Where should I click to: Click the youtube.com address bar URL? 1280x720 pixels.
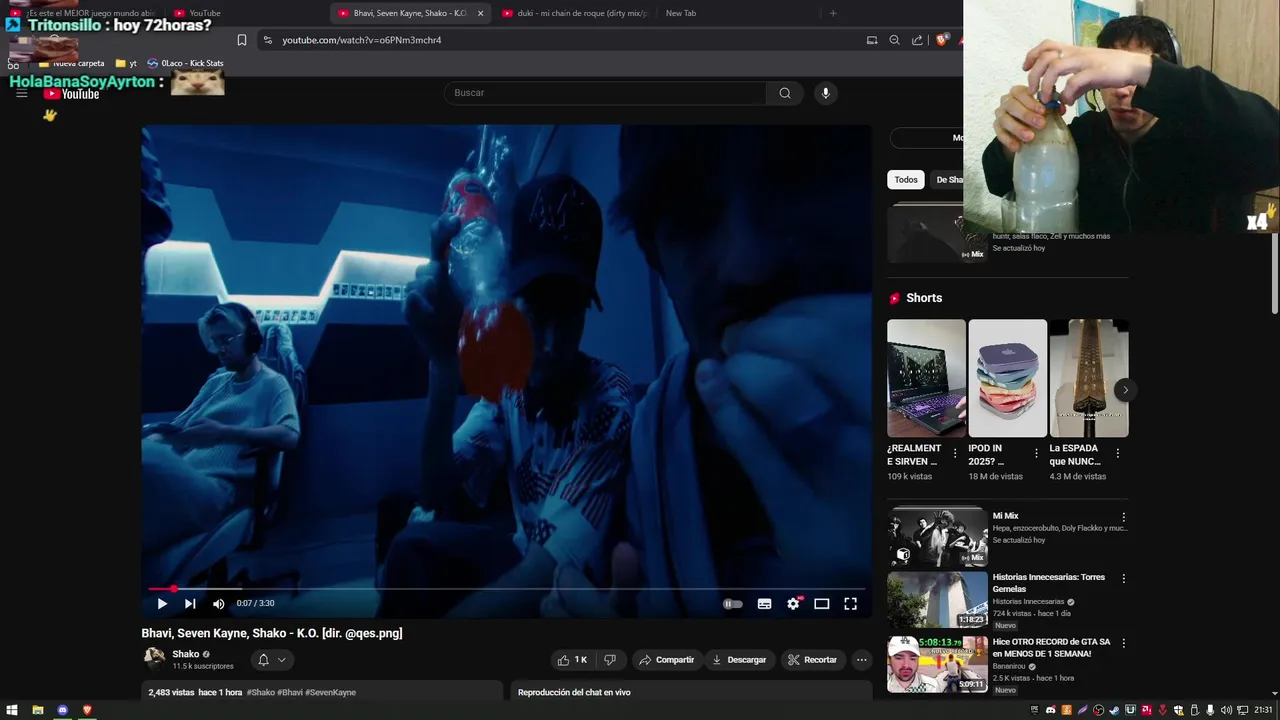pyautogui.click(x=361, y=40)
